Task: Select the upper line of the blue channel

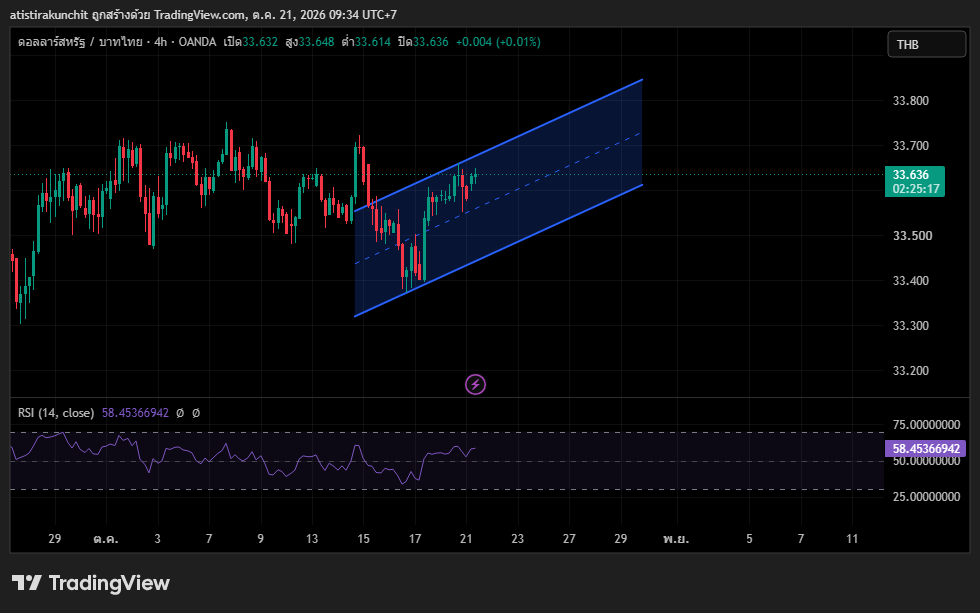Action: pos(499,145)
